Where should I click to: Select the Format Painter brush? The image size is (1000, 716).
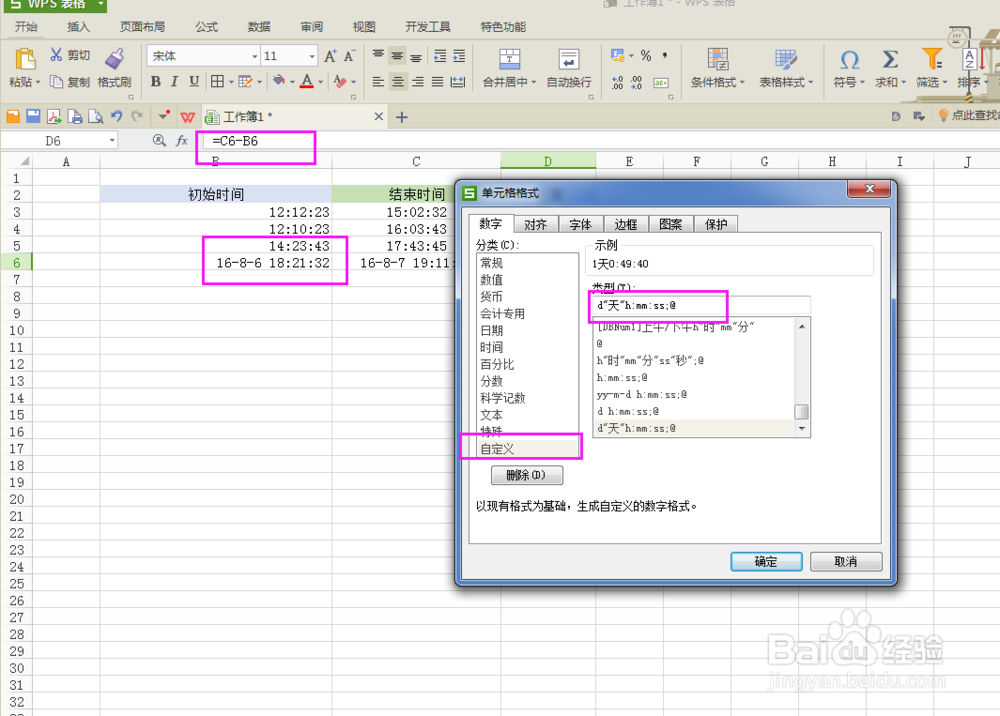tap(115, 59)
